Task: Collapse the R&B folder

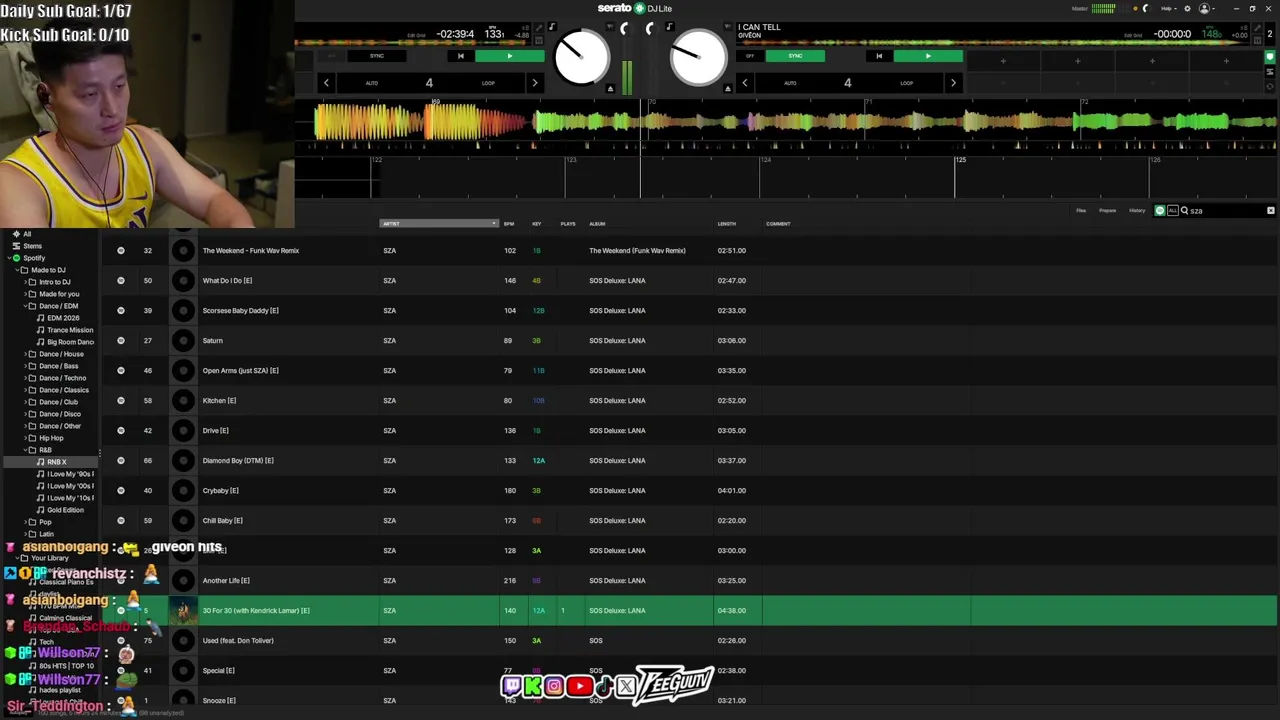Action: 23,450
